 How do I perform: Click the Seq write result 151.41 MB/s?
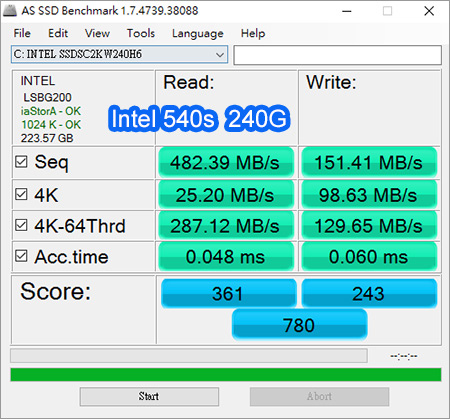(369, 162)
